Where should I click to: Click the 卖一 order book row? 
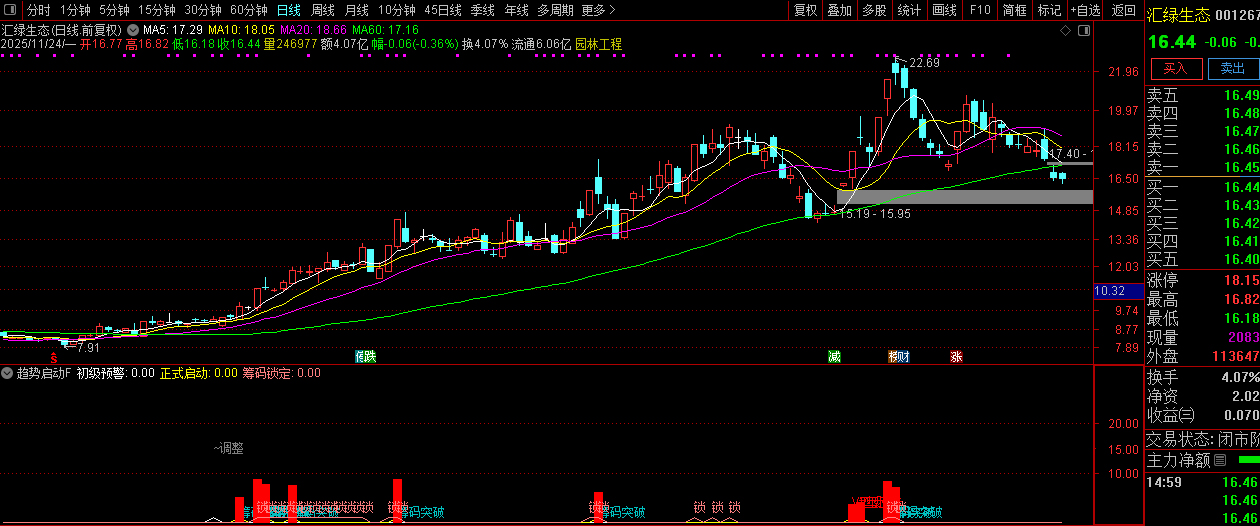1202,167
